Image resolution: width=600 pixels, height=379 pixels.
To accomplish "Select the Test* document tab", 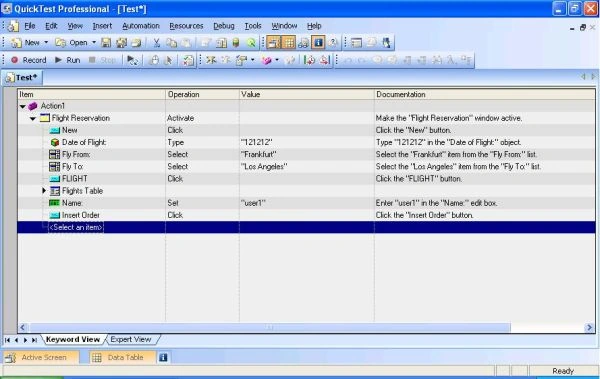I will point(22,77).
